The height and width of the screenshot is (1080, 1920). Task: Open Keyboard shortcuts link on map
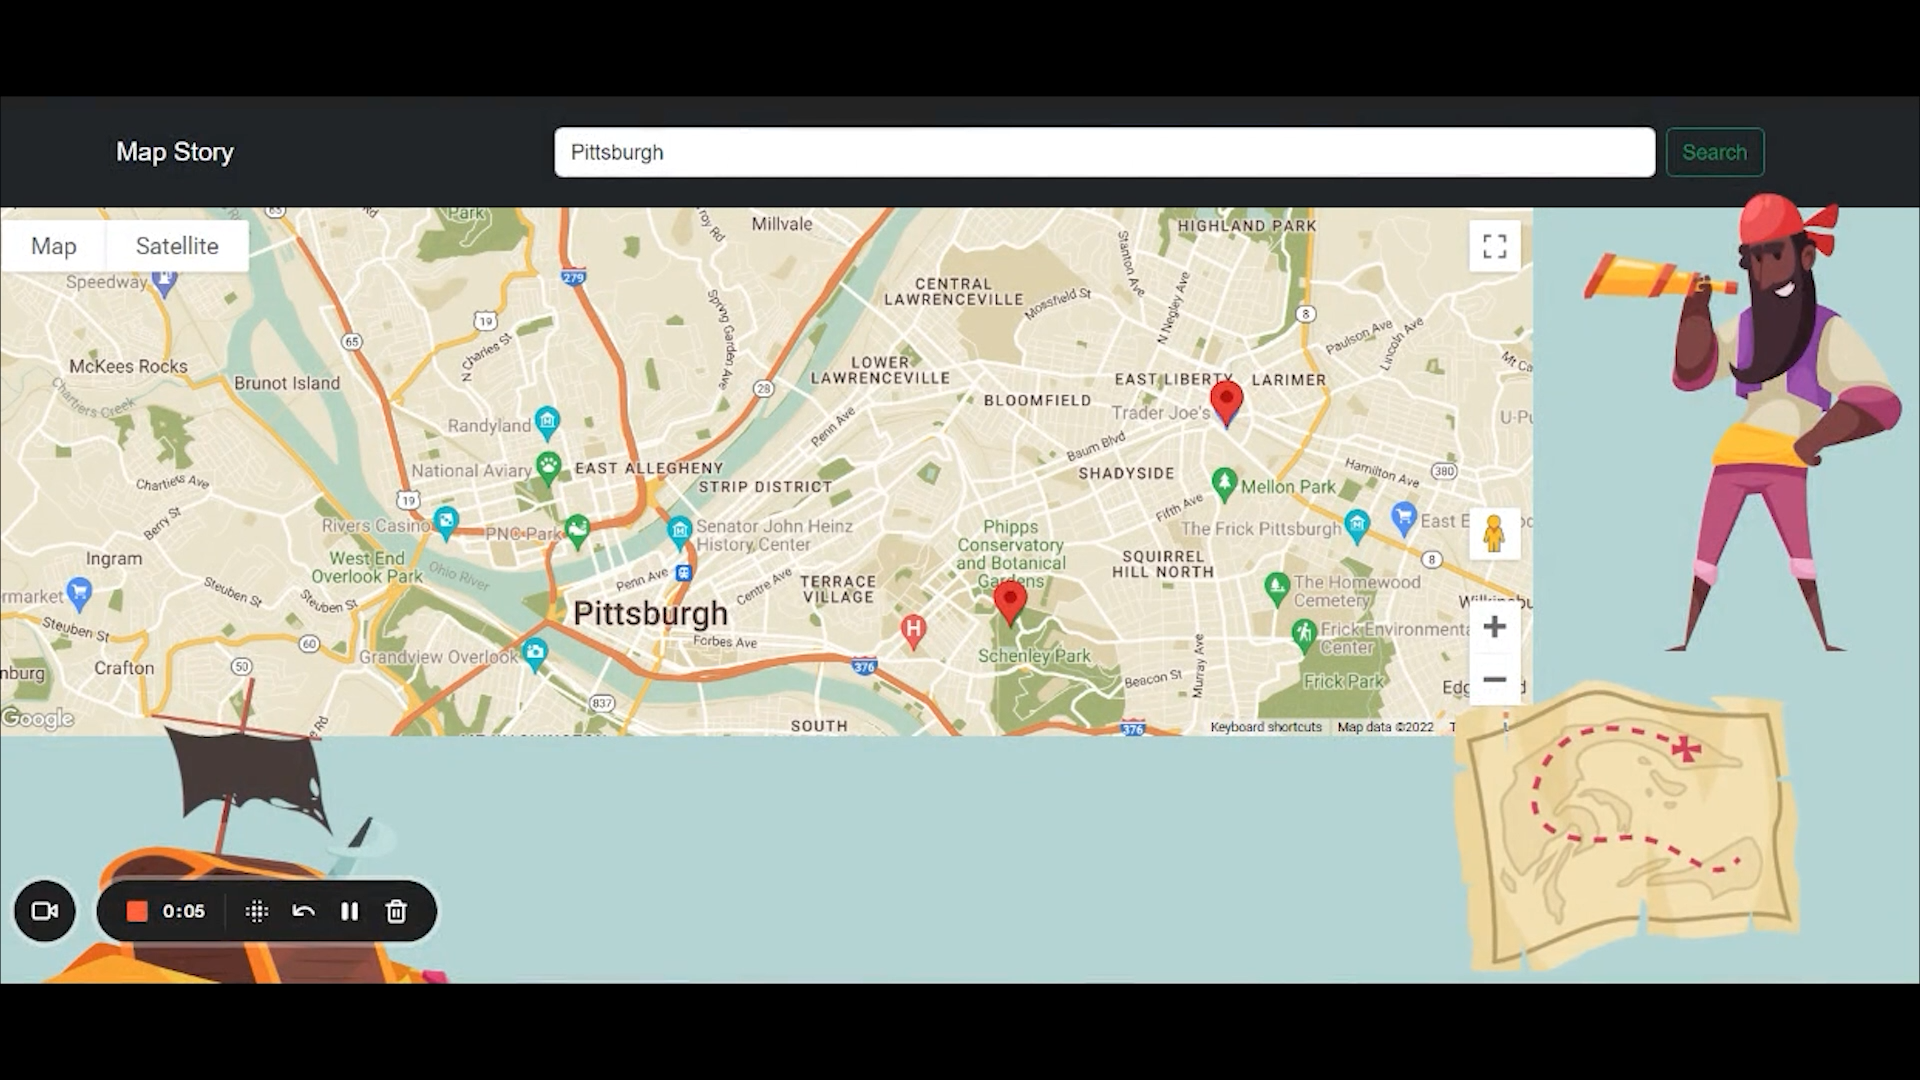click(1265, 727)
